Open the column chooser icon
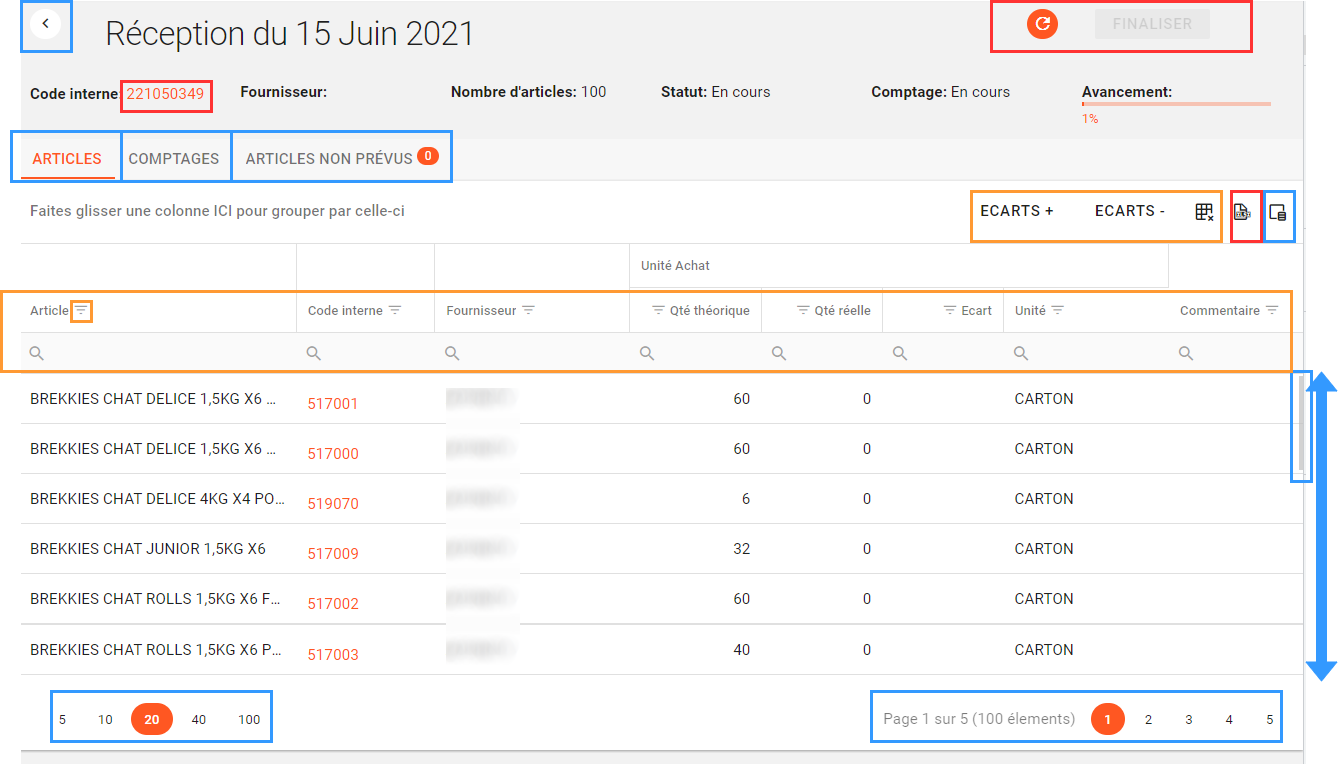The height and width of the screenshot is (766, 1338). click(1278, 212)
